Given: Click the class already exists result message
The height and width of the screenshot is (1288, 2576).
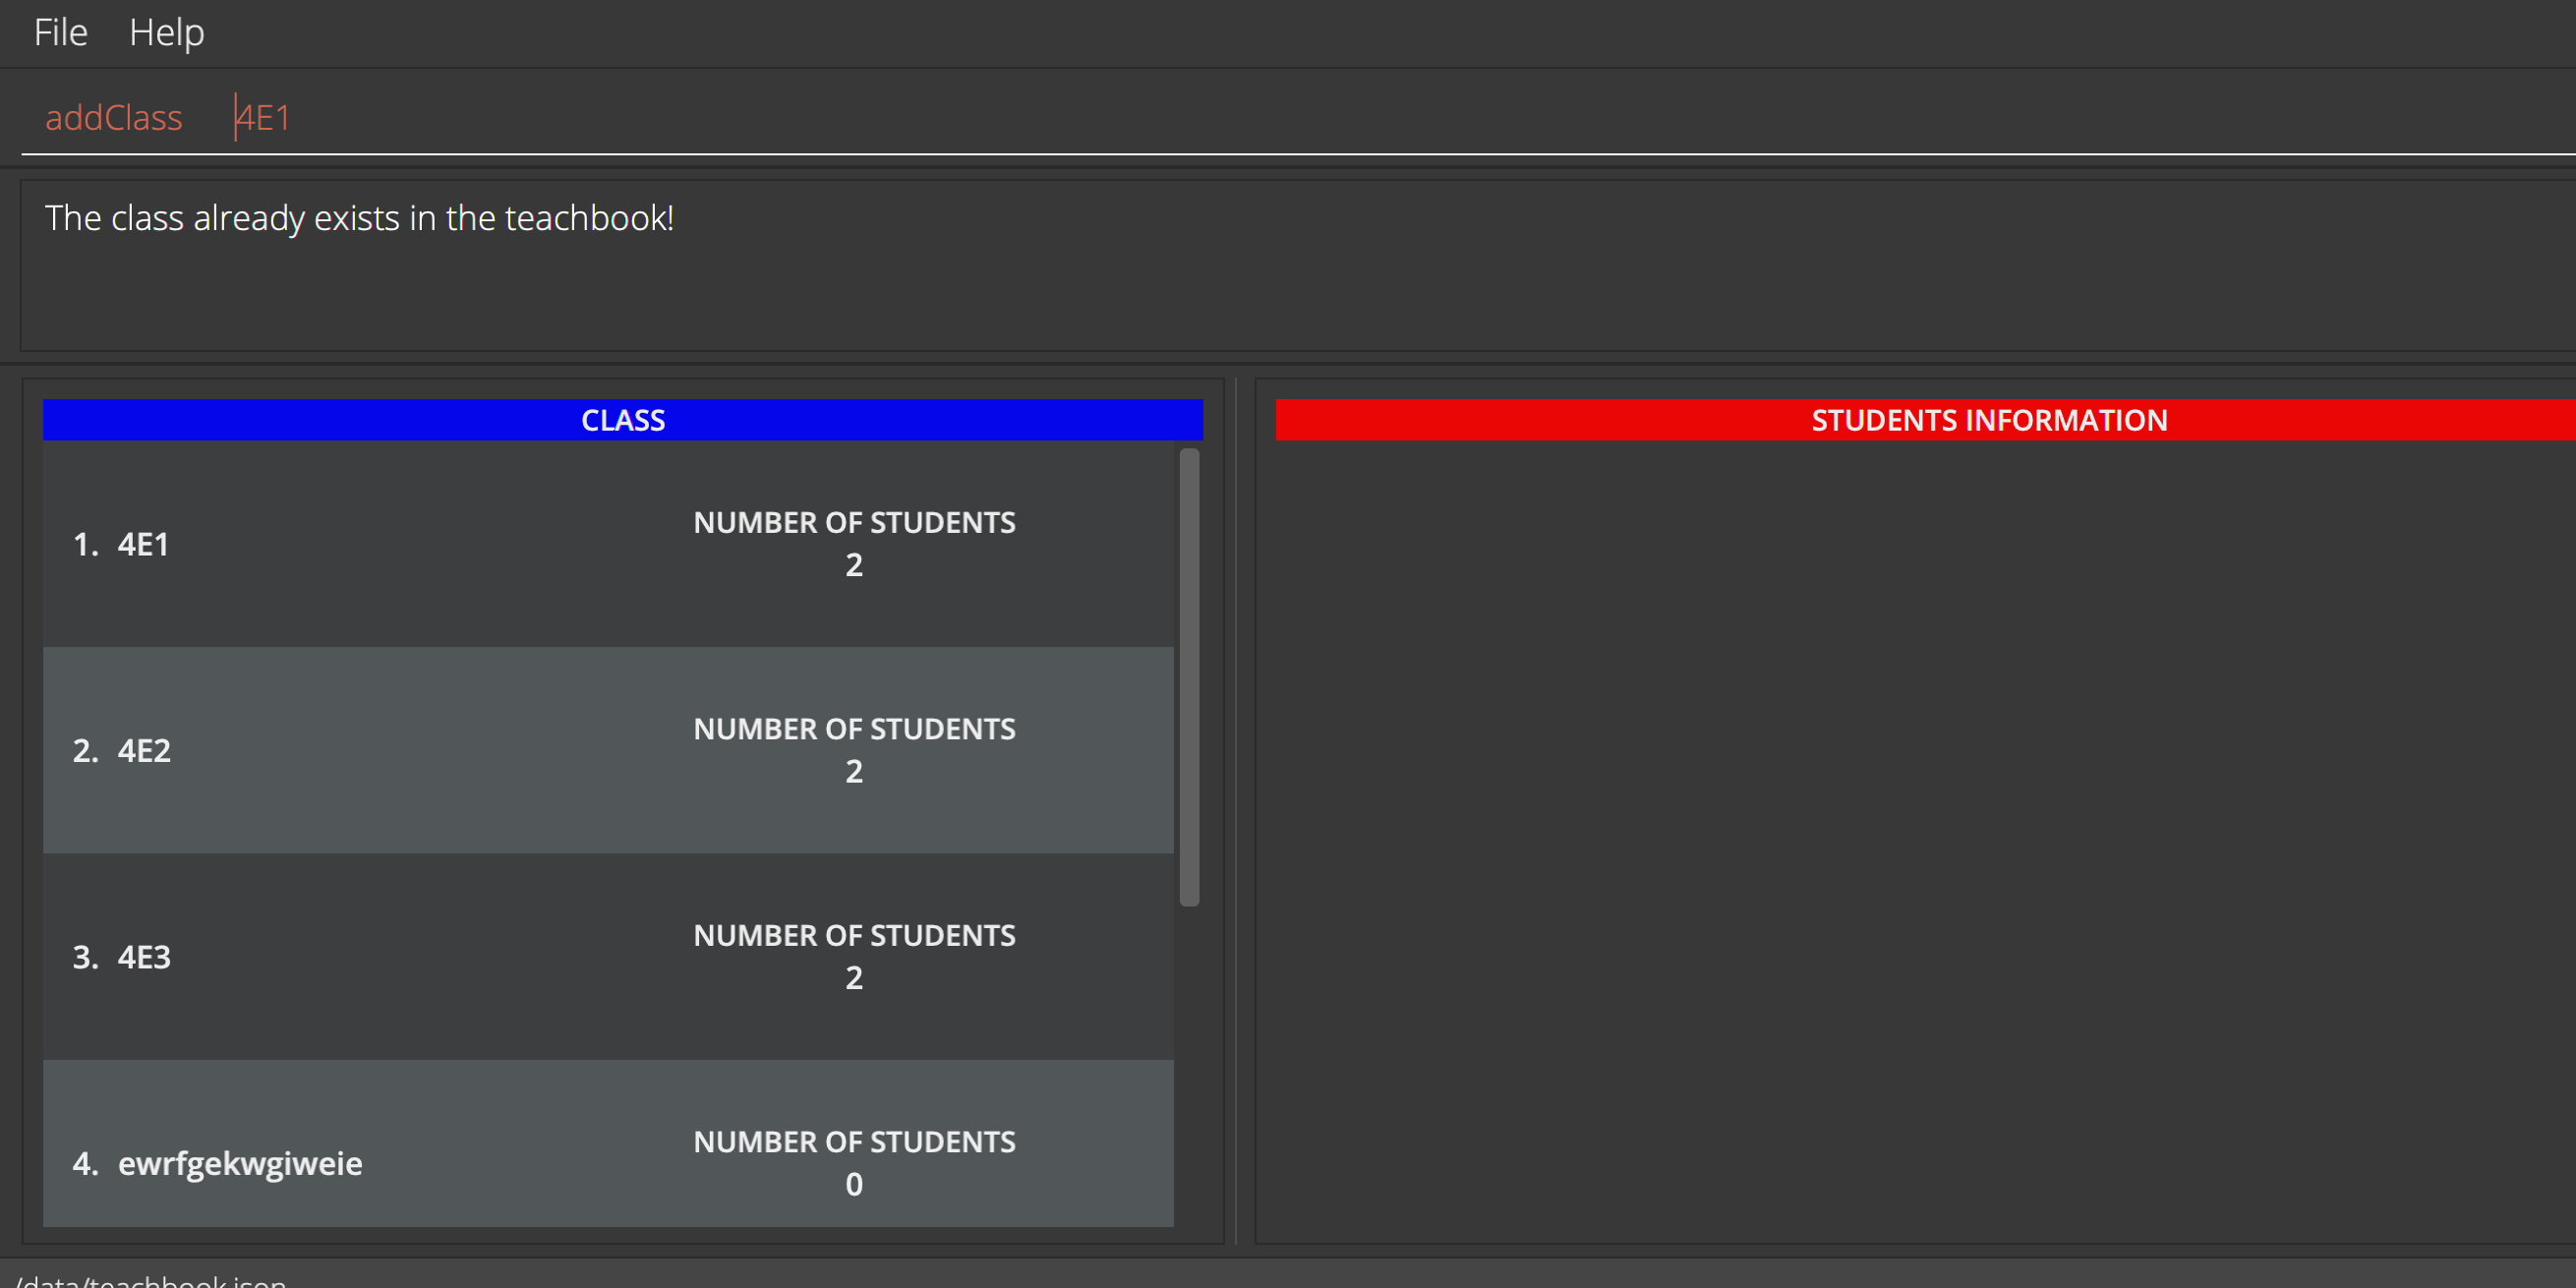Looking at the screenshot, I should (359, 218).
